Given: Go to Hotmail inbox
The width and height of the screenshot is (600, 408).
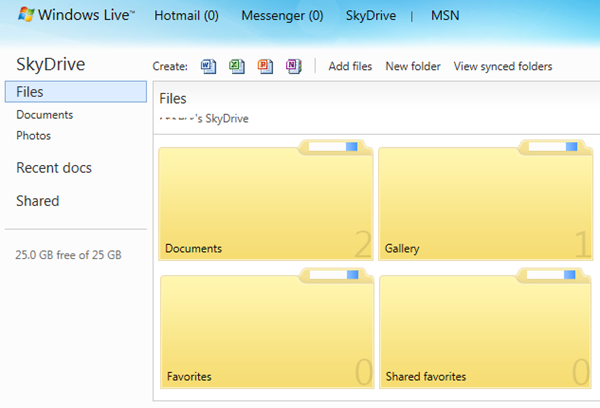Looking at the screenshot, I should [x=187, y=17].
